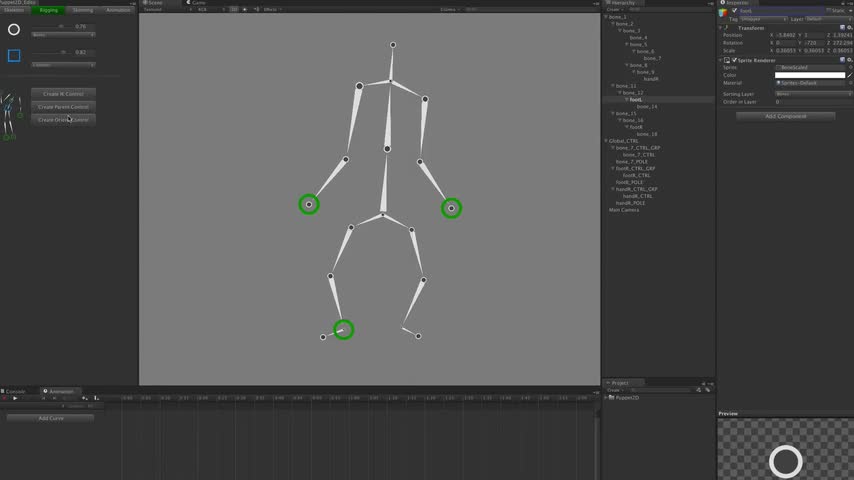This screenshot has height=480, width=854.
Task: Open Hierarchy Create dropdown
Action: click(615, 10)
